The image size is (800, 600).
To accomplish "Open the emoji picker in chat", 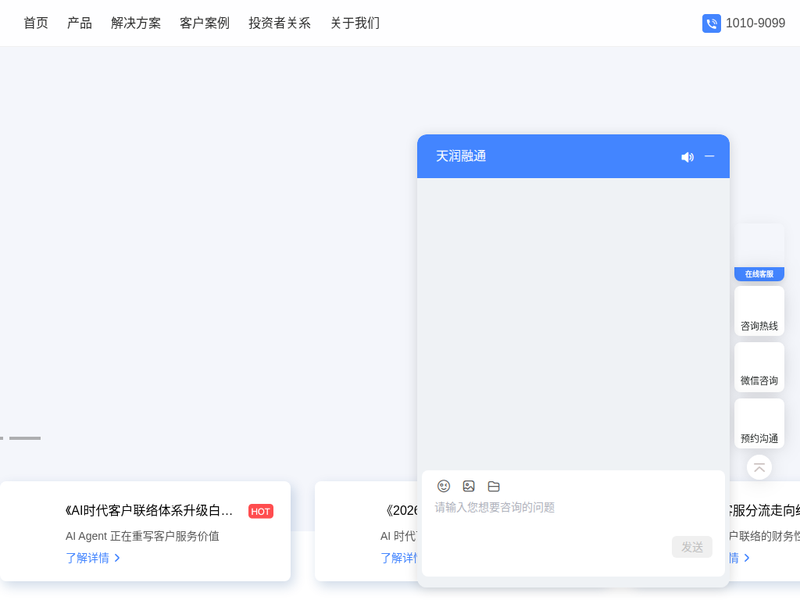I will [444, 486].
